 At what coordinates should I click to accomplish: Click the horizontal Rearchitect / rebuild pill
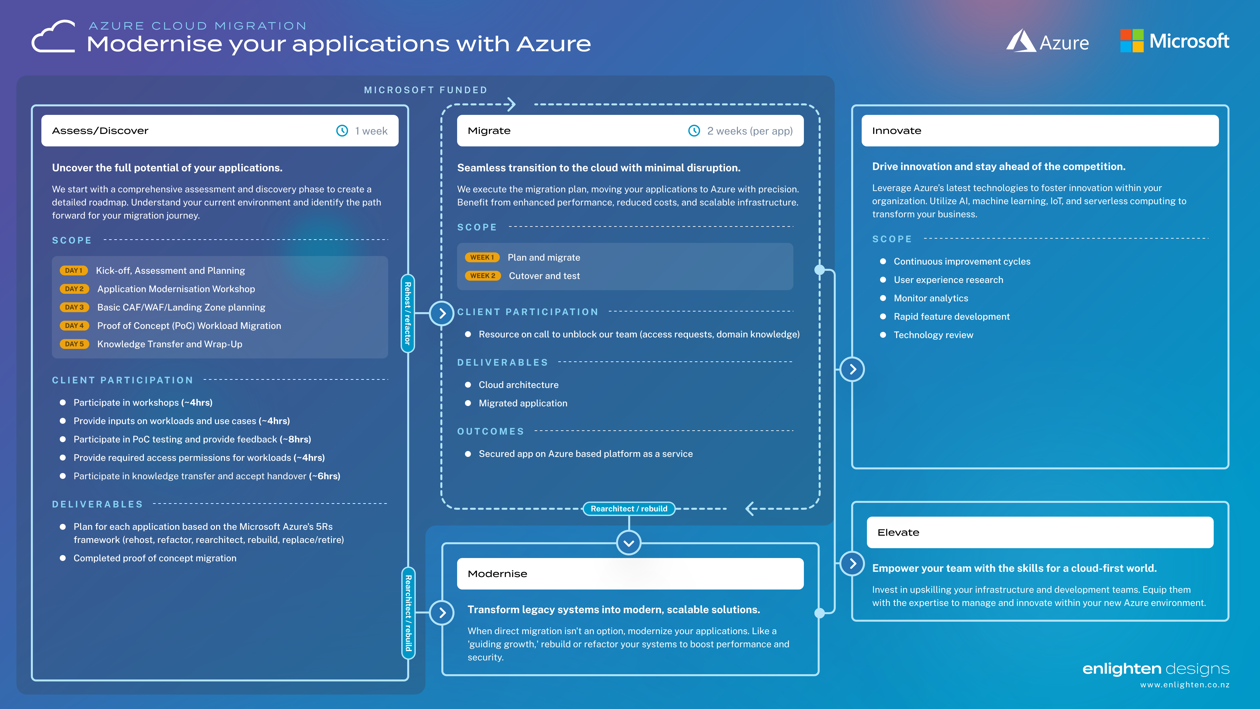(x=629, y=509)
